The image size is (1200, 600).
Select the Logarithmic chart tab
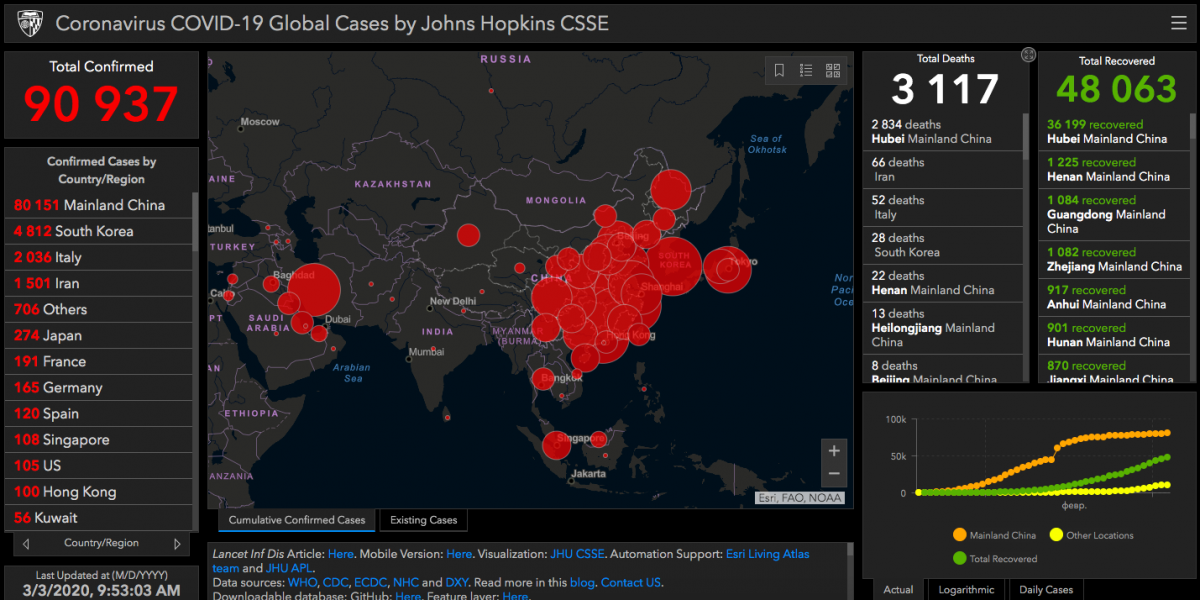click(967, 589)
